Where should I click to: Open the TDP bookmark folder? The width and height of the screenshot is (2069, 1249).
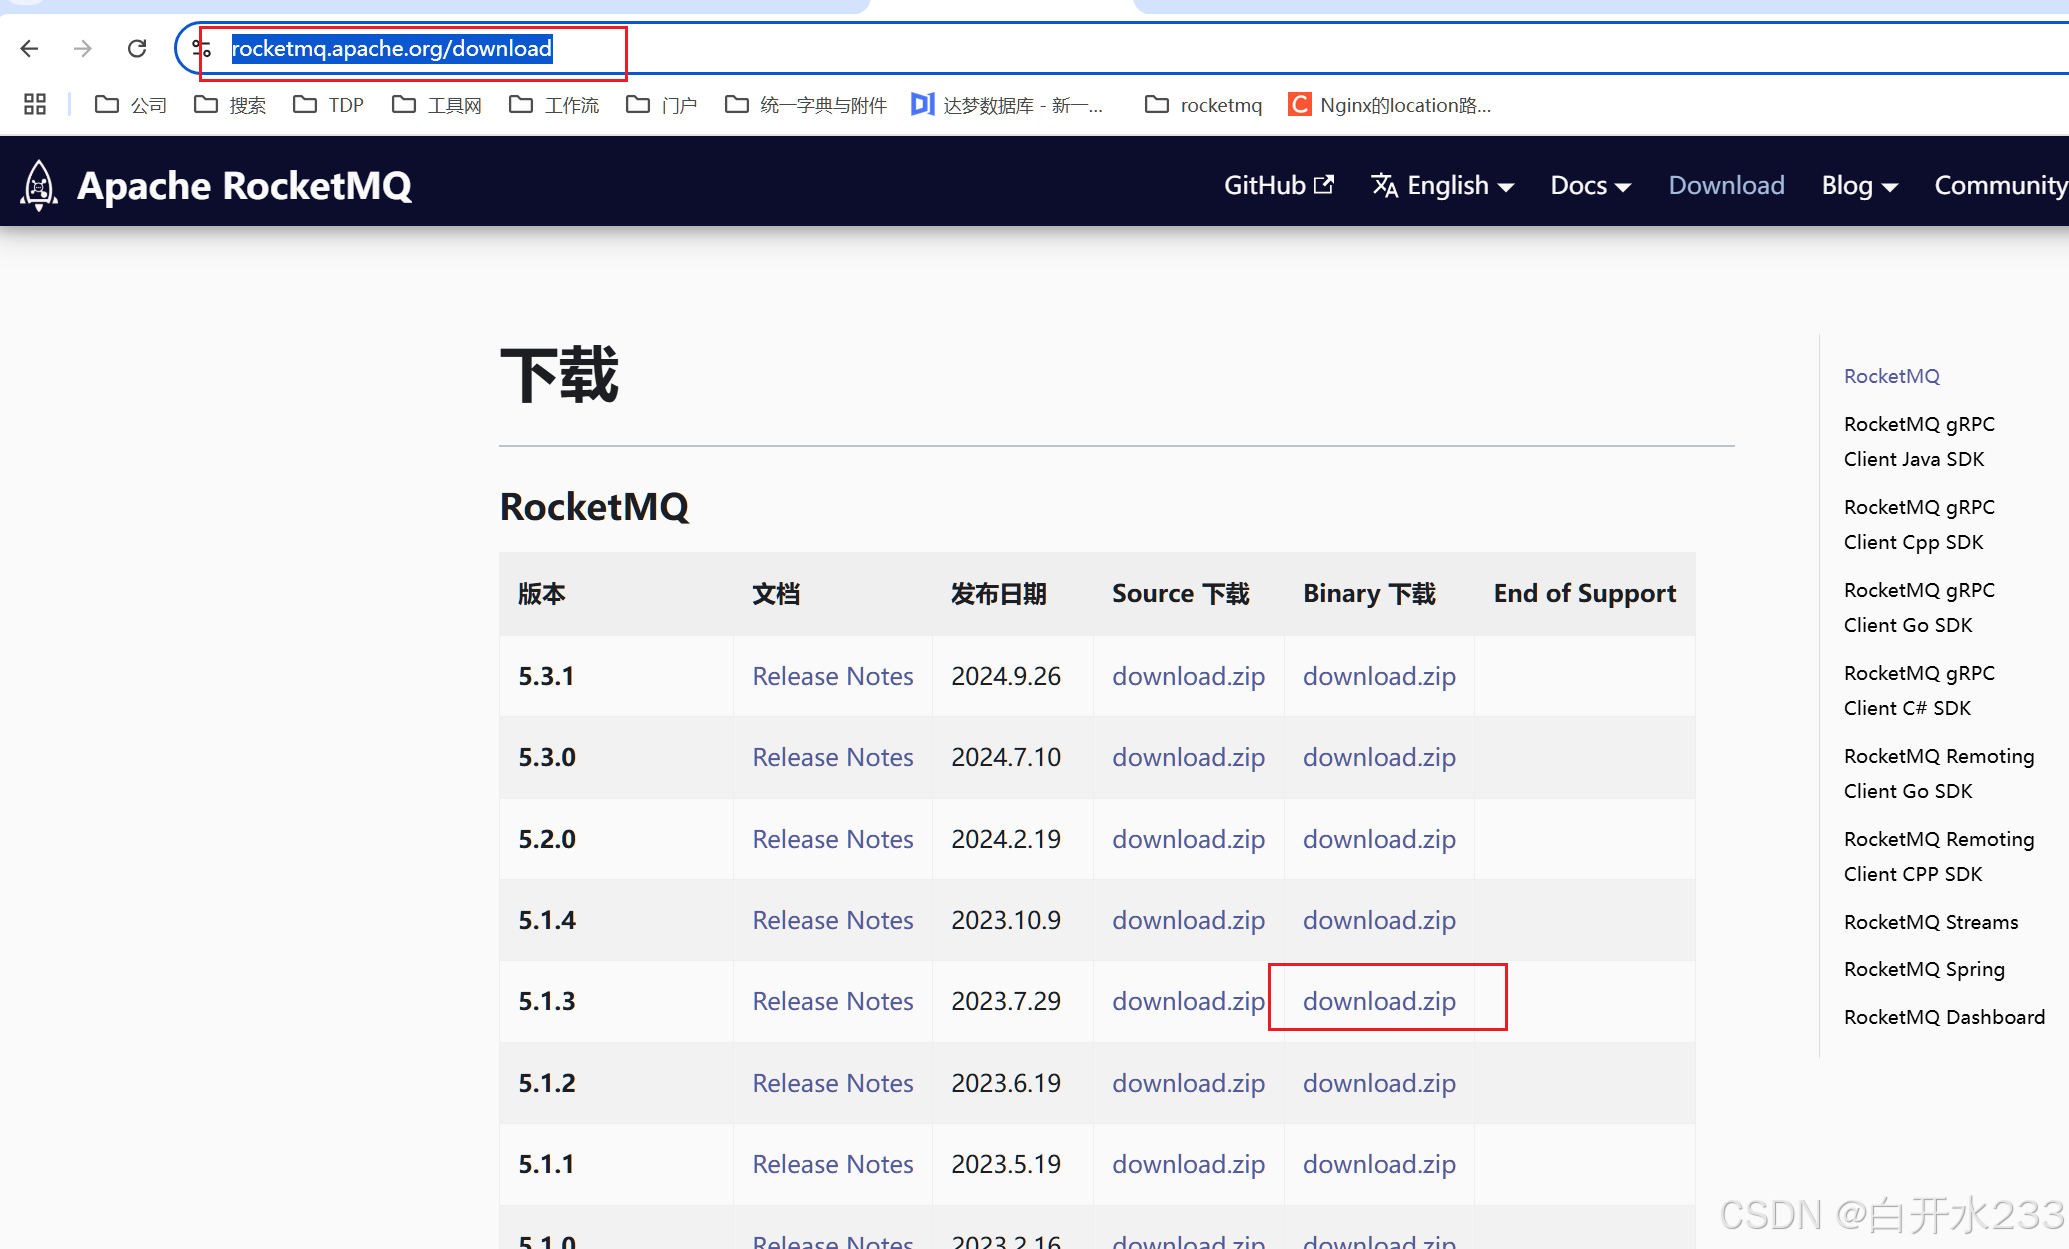coord(328,105)
